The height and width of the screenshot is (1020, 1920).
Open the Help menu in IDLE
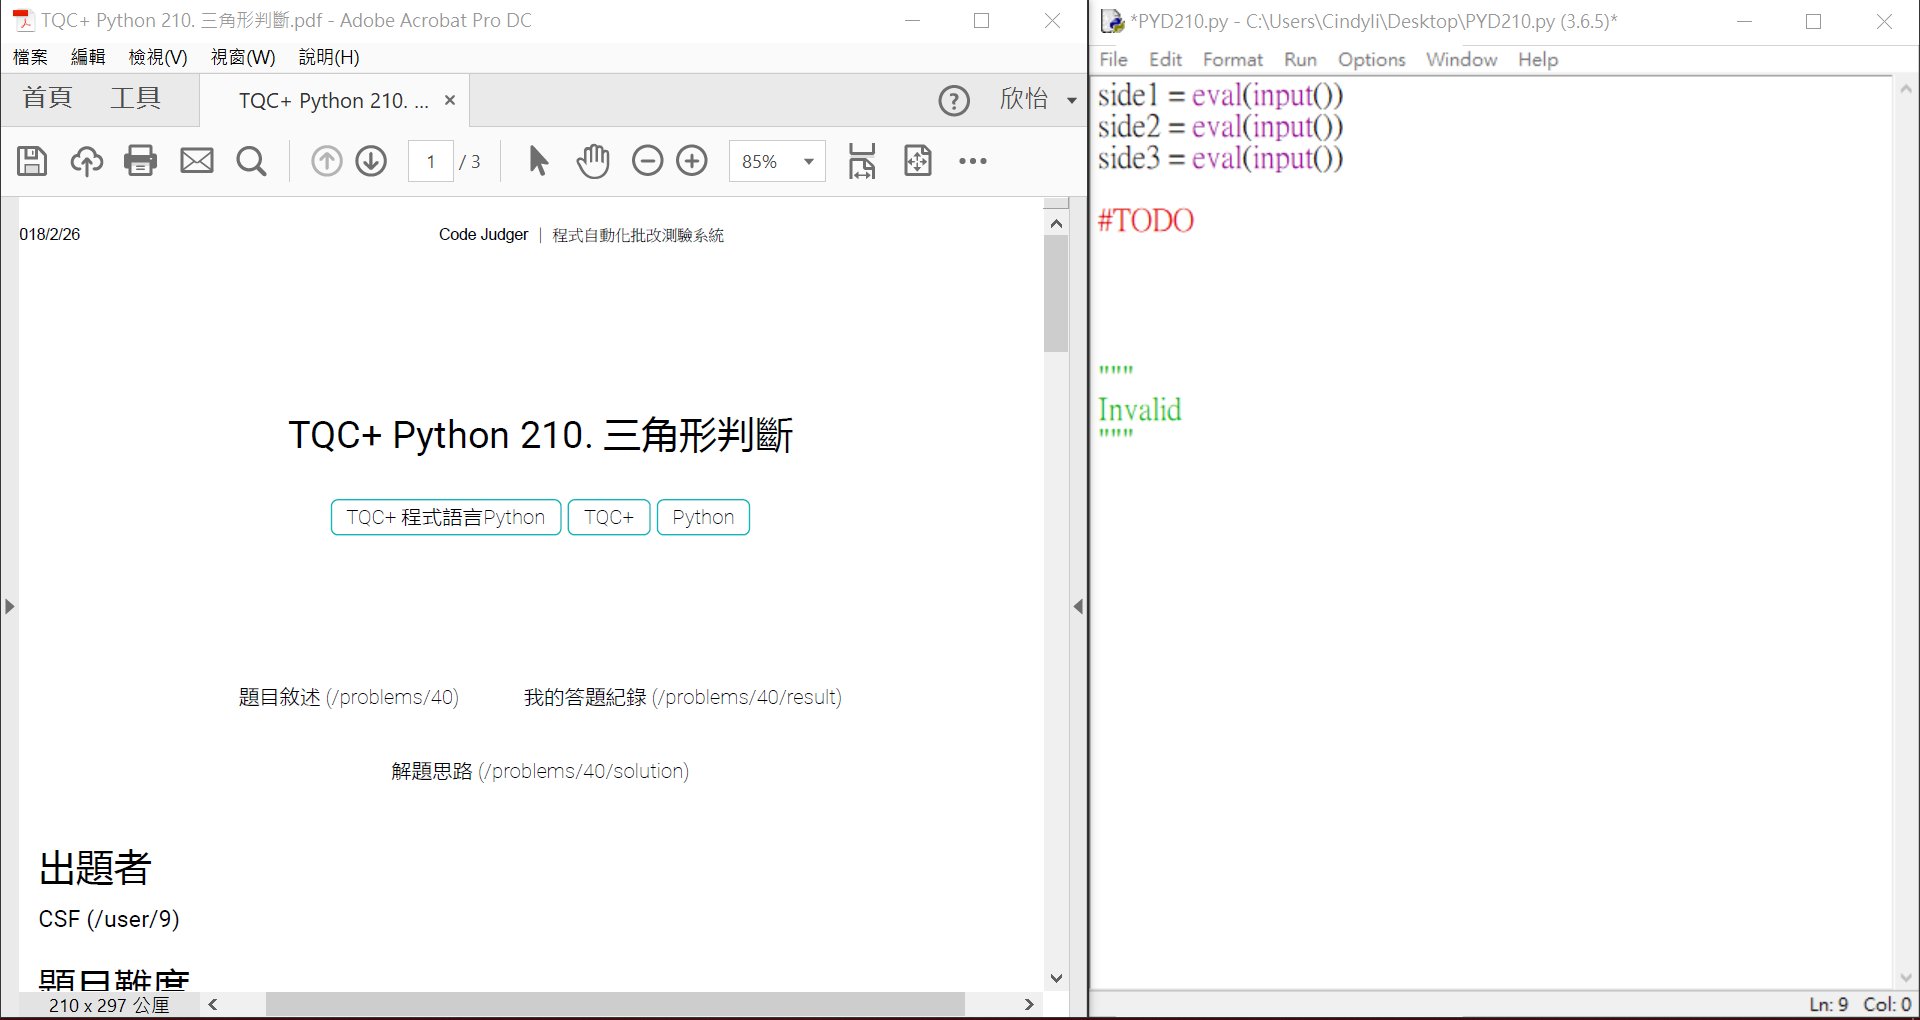1538,59
